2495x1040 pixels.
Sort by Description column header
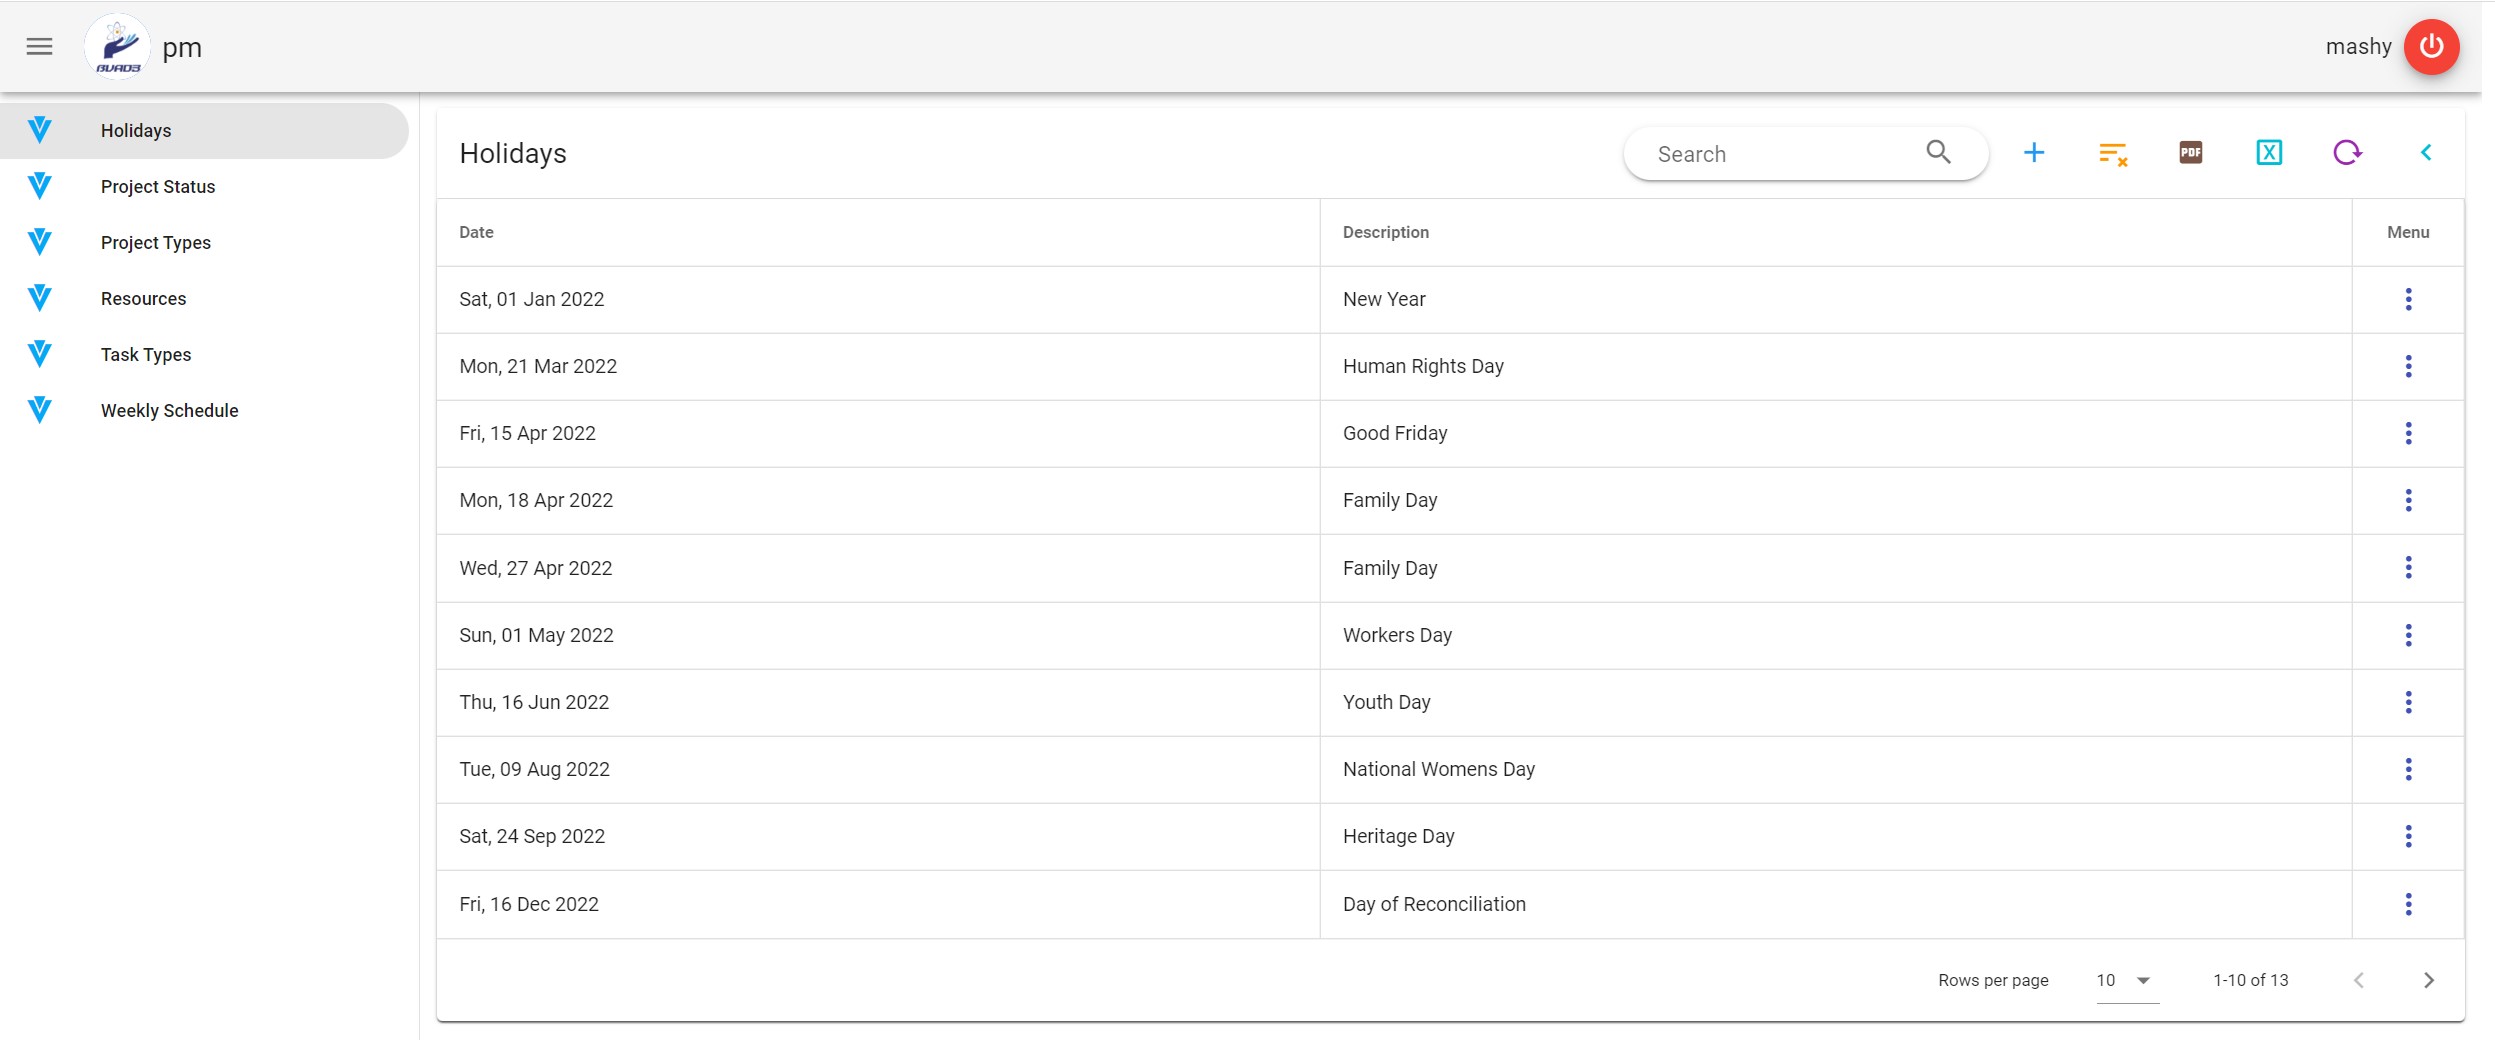1385,232
